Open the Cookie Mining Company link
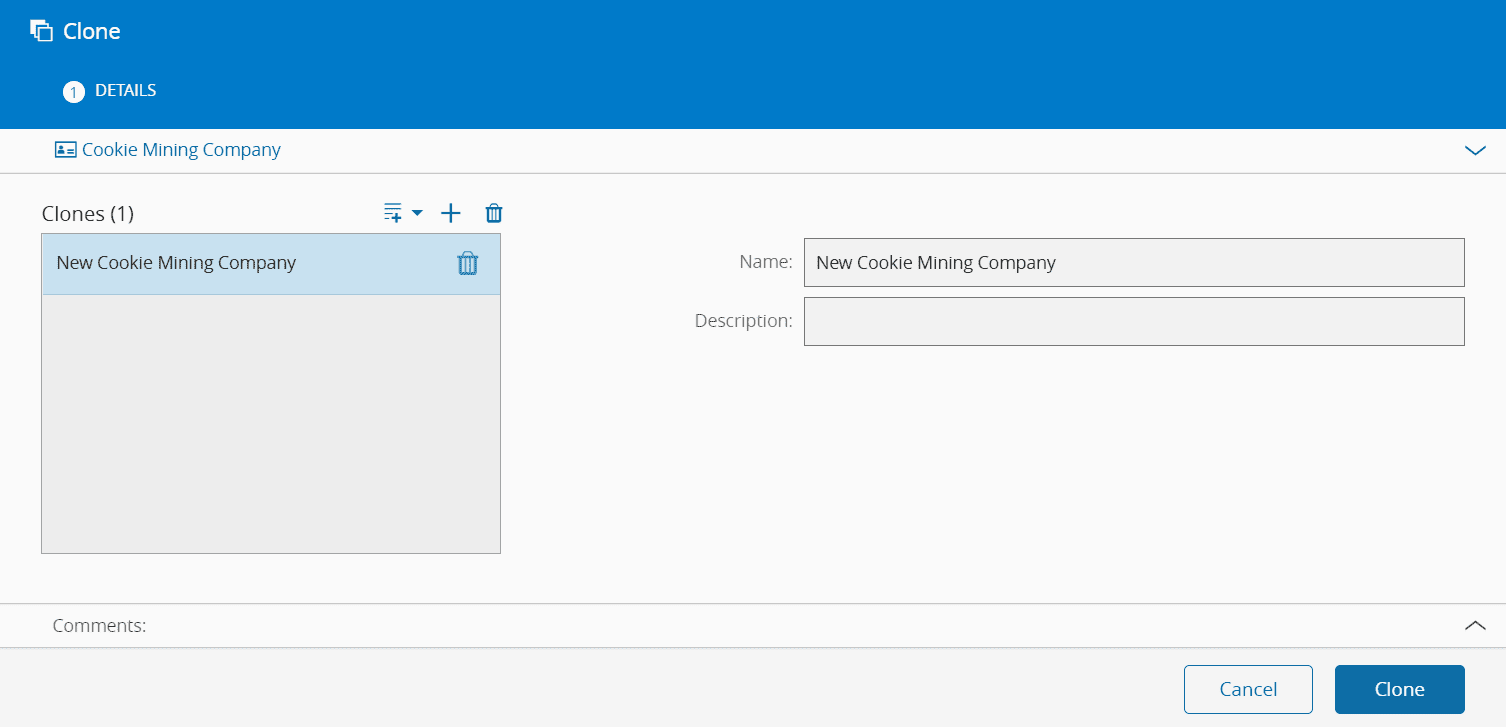Image resolution: width=1506 pixels, height=727 pixels. (x=181, y=150)
